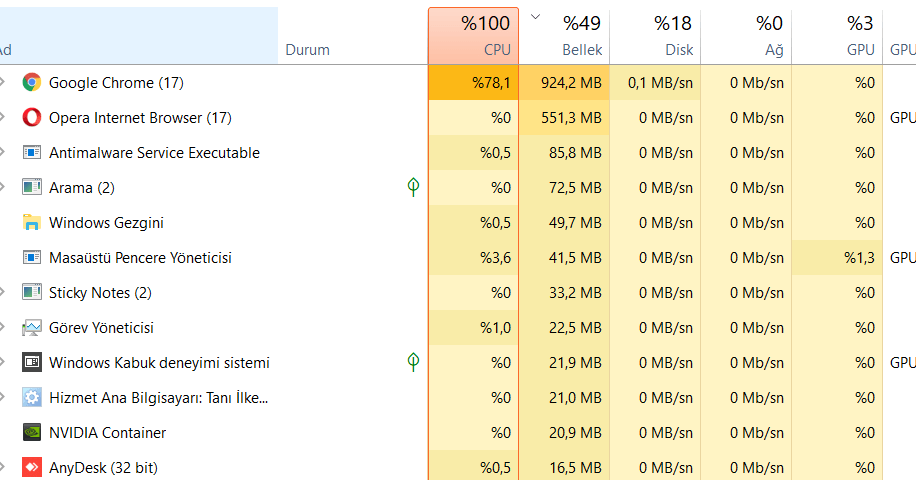
Task: Sort processes by the Bellek column
Action: (565, 36)
